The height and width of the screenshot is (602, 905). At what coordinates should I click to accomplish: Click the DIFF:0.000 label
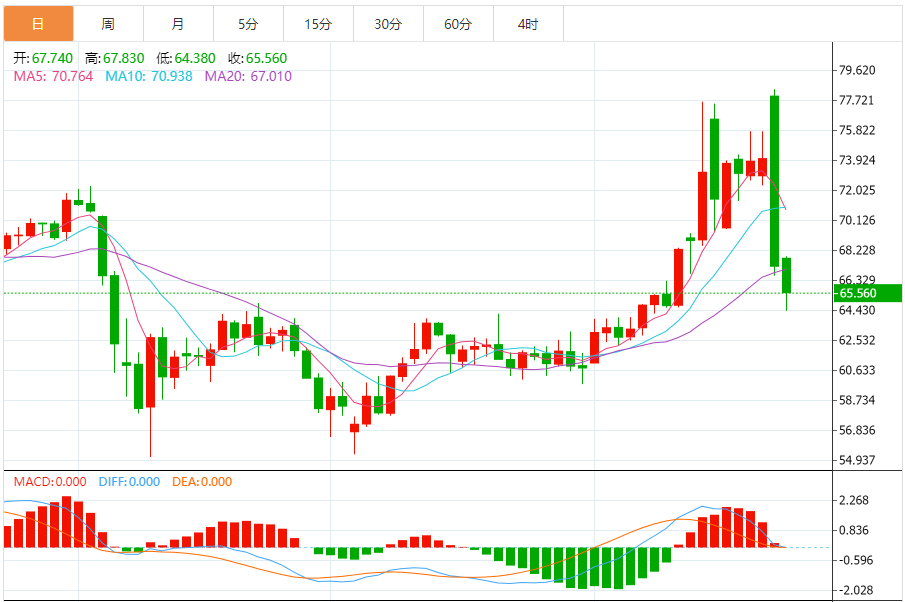[129, 482]
